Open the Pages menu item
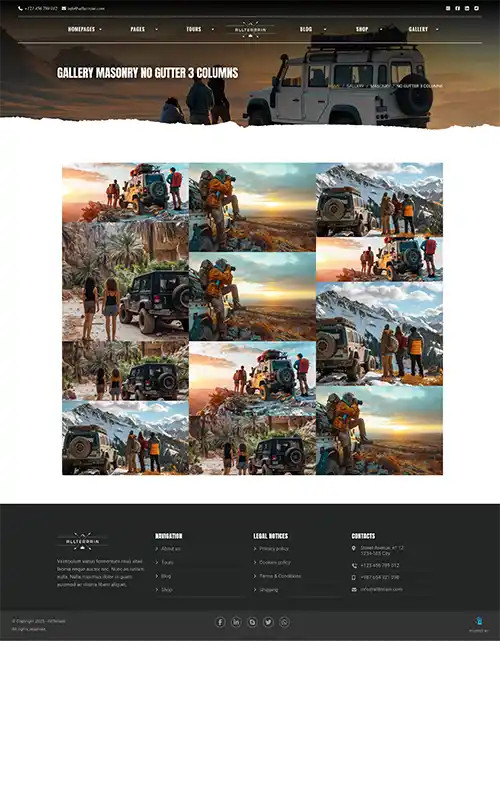 [144, 29]
